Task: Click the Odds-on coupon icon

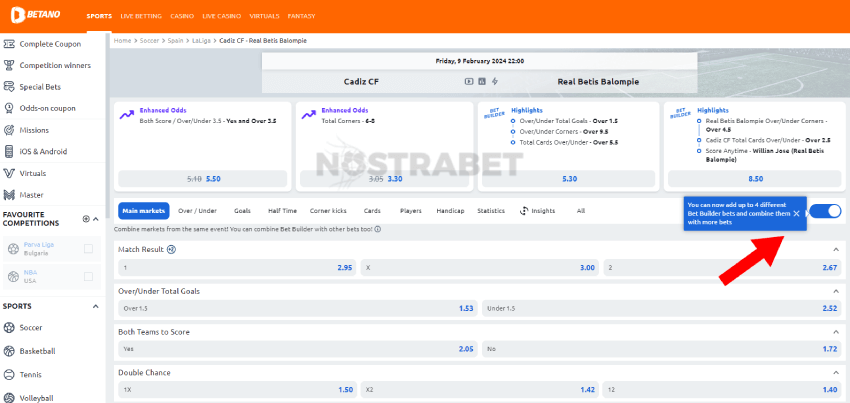Action: (9, 108)
